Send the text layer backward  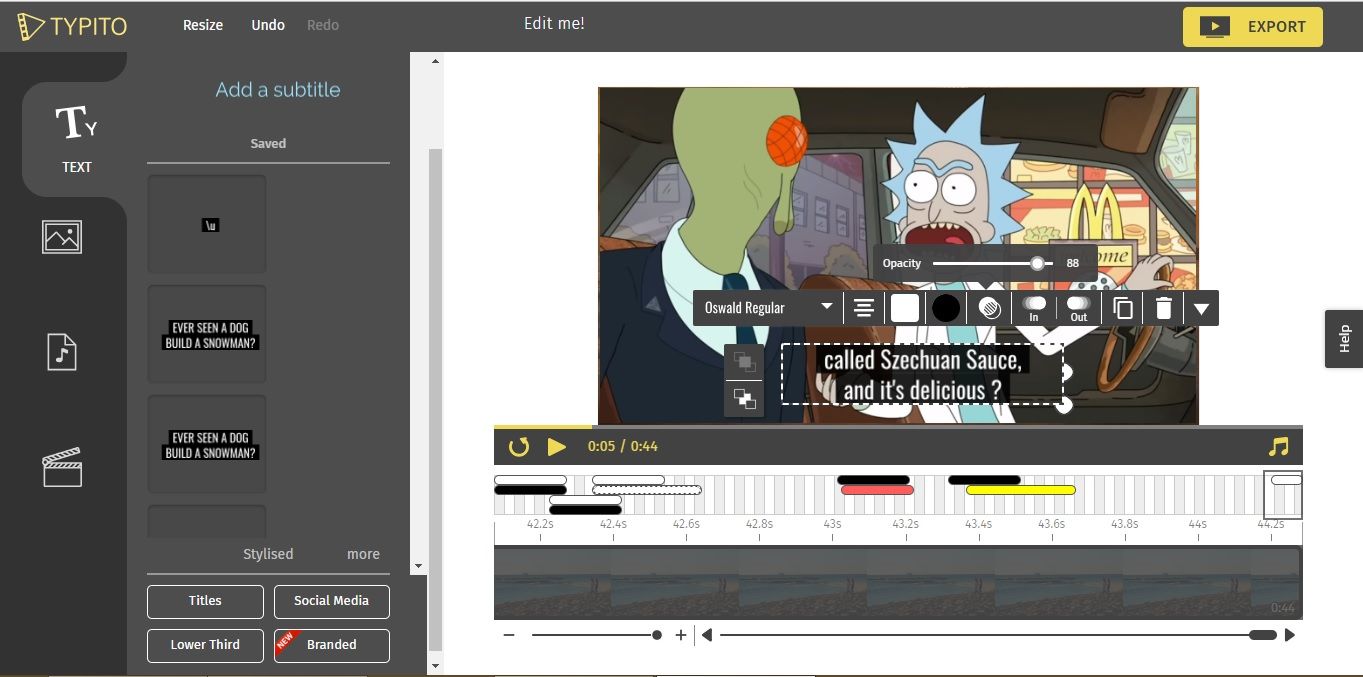(744, 400)
